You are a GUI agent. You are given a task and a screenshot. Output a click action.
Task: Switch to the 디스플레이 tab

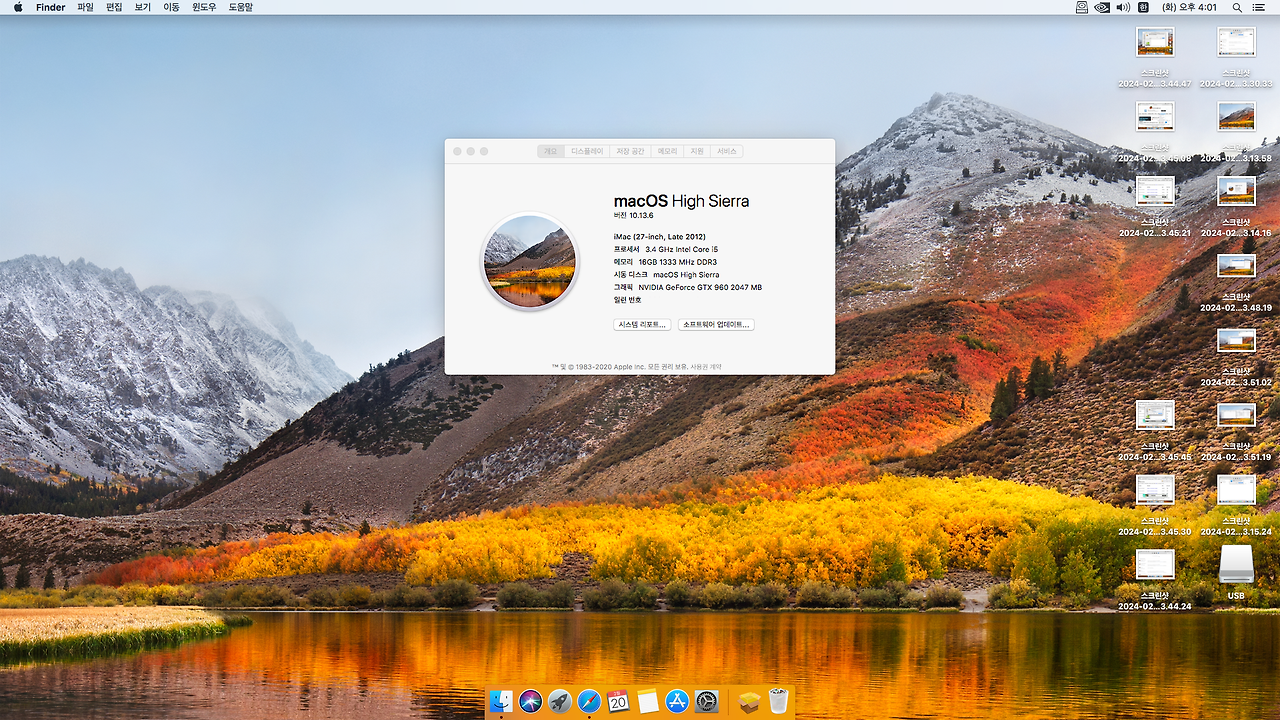click(x=588, y=151)
